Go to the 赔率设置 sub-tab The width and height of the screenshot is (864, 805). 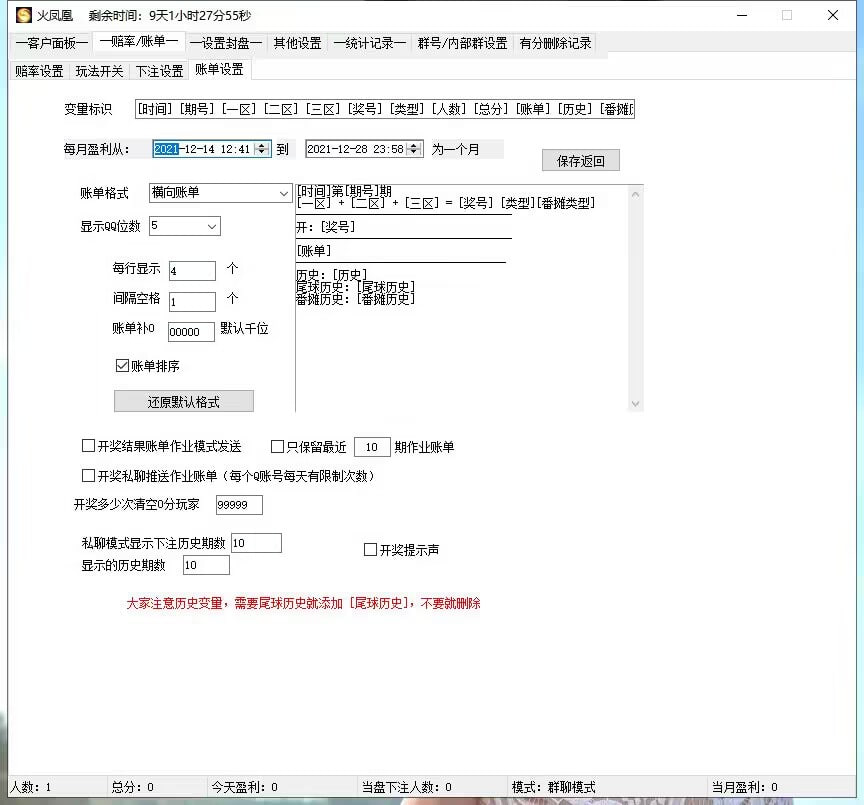click(x=39, y=71)
